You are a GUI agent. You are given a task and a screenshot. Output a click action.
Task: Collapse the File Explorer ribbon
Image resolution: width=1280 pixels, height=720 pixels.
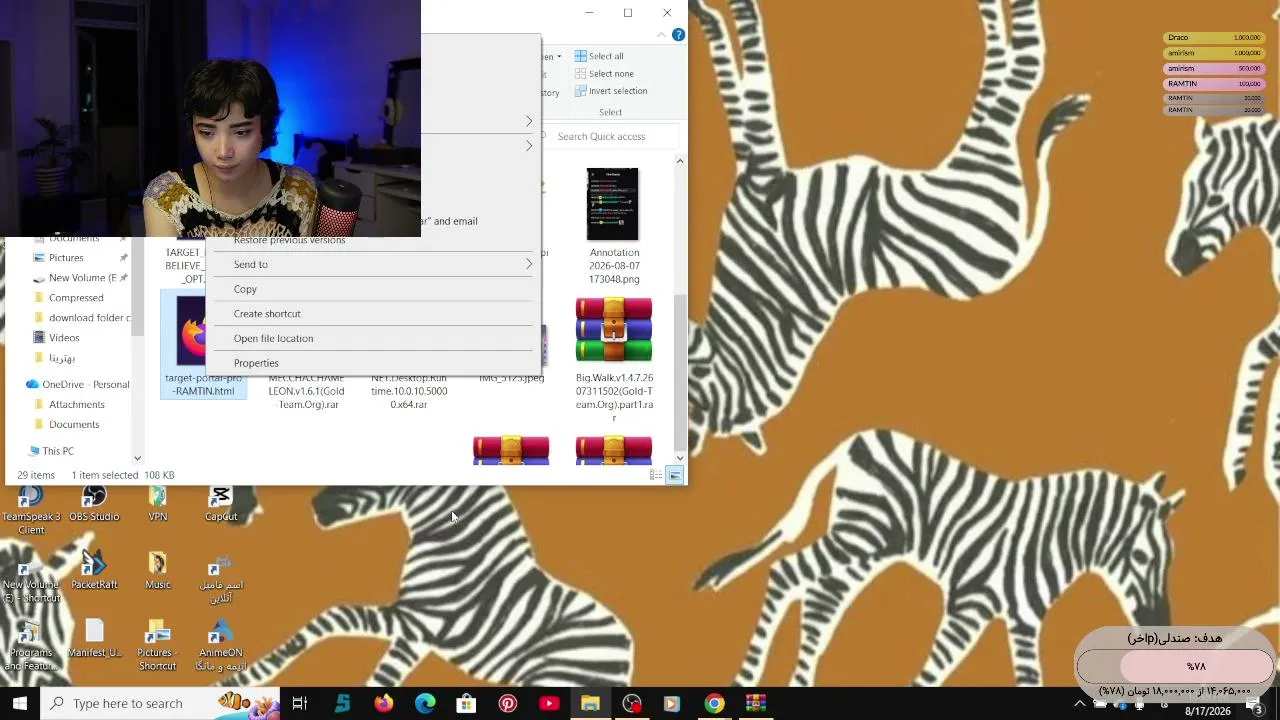(x=661, y=35)
